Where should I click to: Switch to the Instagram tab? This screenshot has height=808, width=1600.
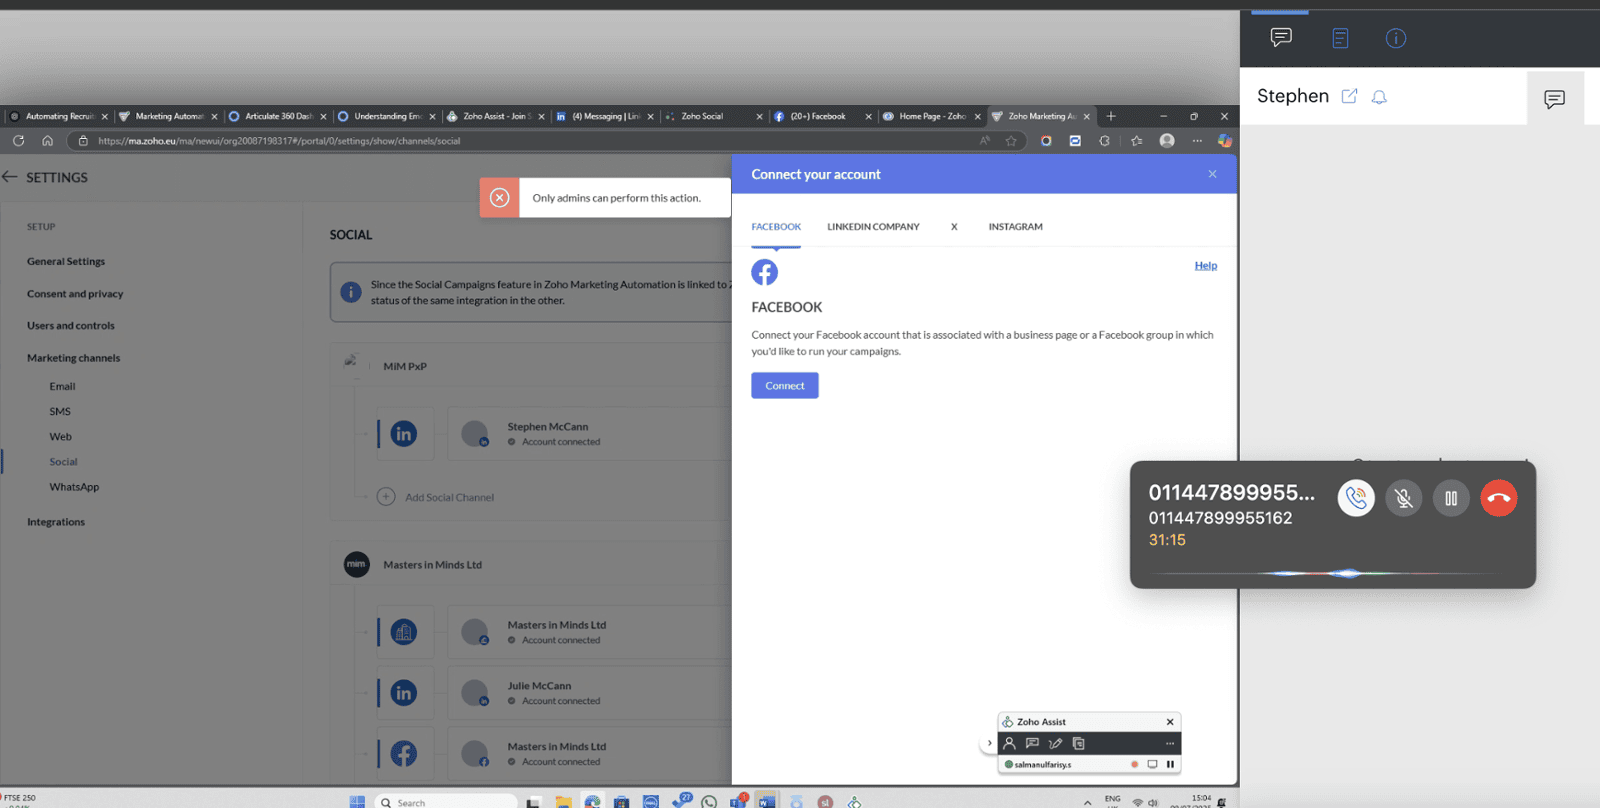pyautogui.click(x=1015, y=227)
